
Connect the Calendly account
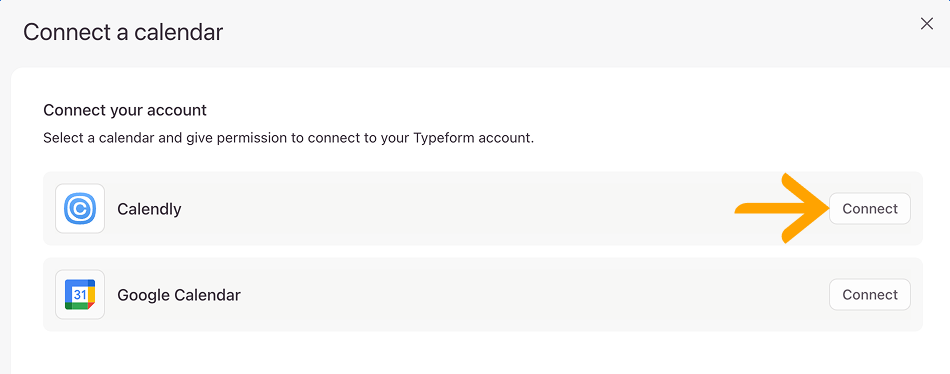869,209
